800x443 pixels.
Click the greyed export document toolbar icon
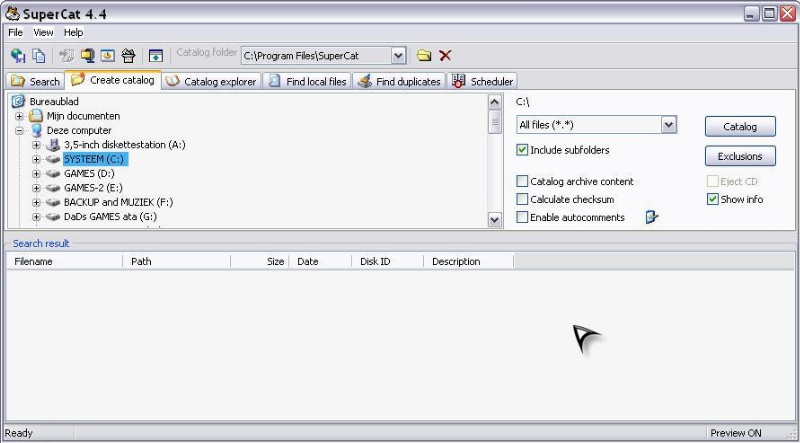click(x=66, y=56)
